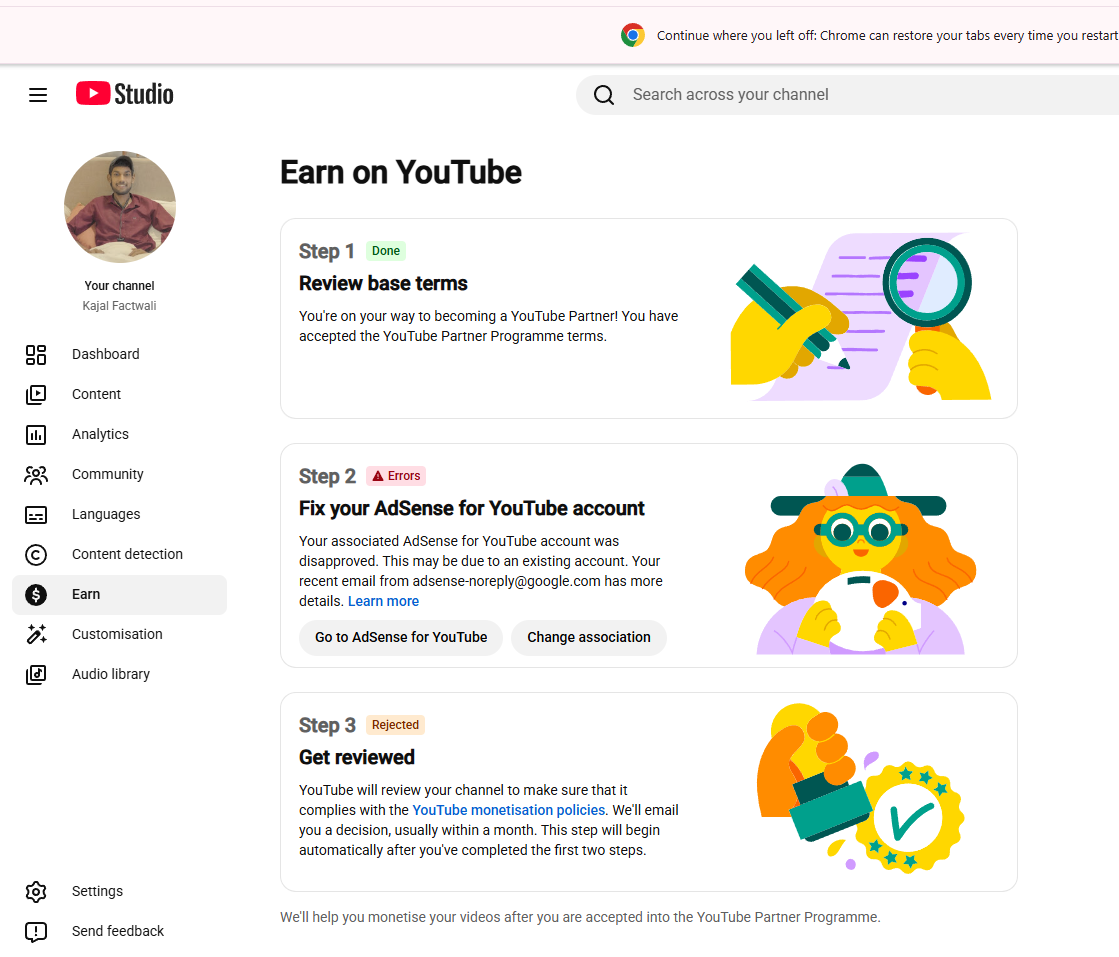Click the Dashboard grid icon
1119x957 pixels.
click(x=36, y=355)
